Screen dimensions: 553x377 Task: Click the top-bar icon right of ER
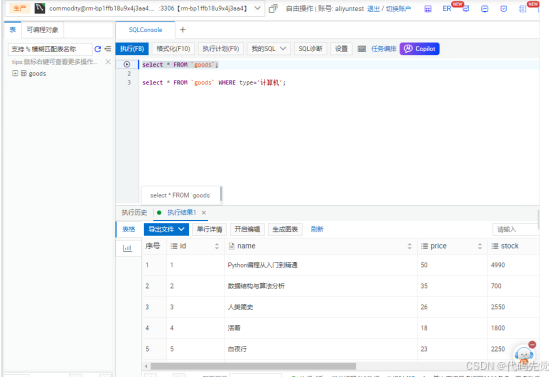(x=466, y=9)
